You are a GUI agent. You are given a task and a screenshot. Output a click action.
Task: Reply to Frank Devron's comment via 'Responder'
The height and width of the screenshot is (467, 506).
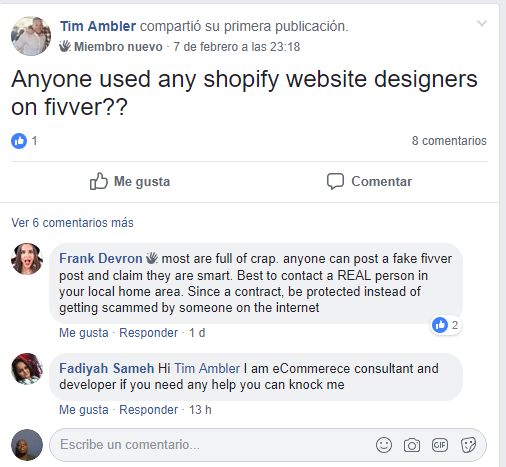pyautogui.click(x=149, y=333)
